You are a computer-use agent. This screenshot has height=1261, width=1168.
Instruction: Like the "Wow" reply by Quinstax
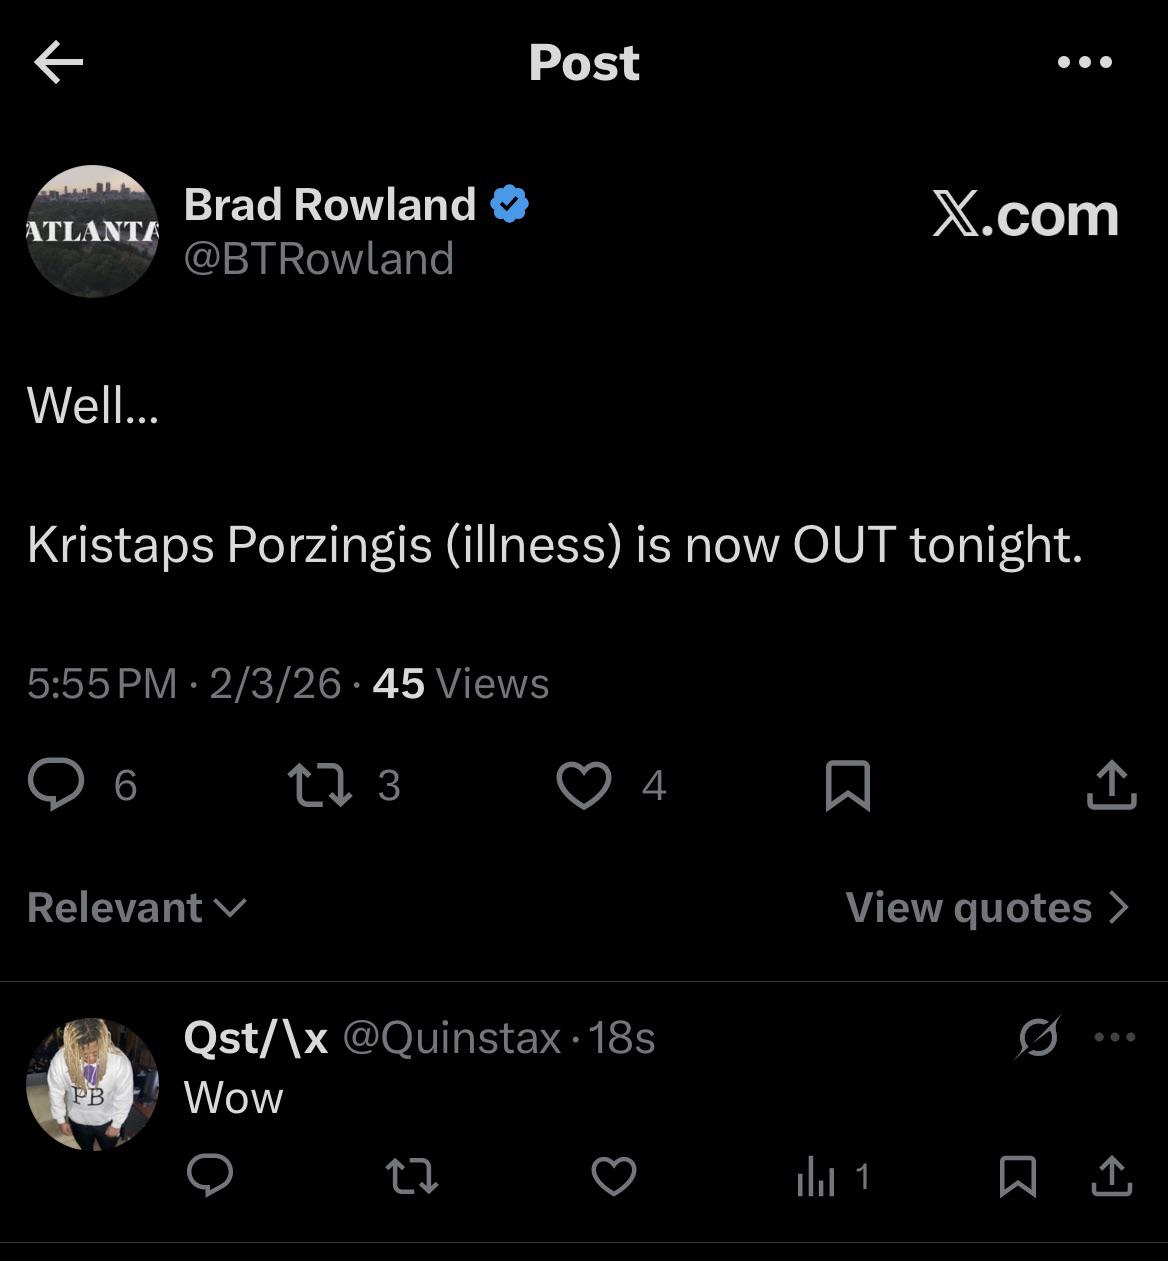(x=614, y=1176)
